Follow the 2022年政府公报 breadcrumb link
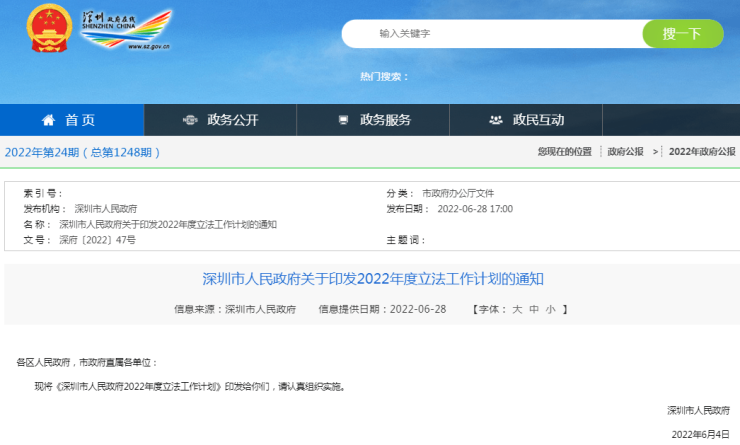The height and width of the screenshot is (445, 740). (x=702, y=151)
